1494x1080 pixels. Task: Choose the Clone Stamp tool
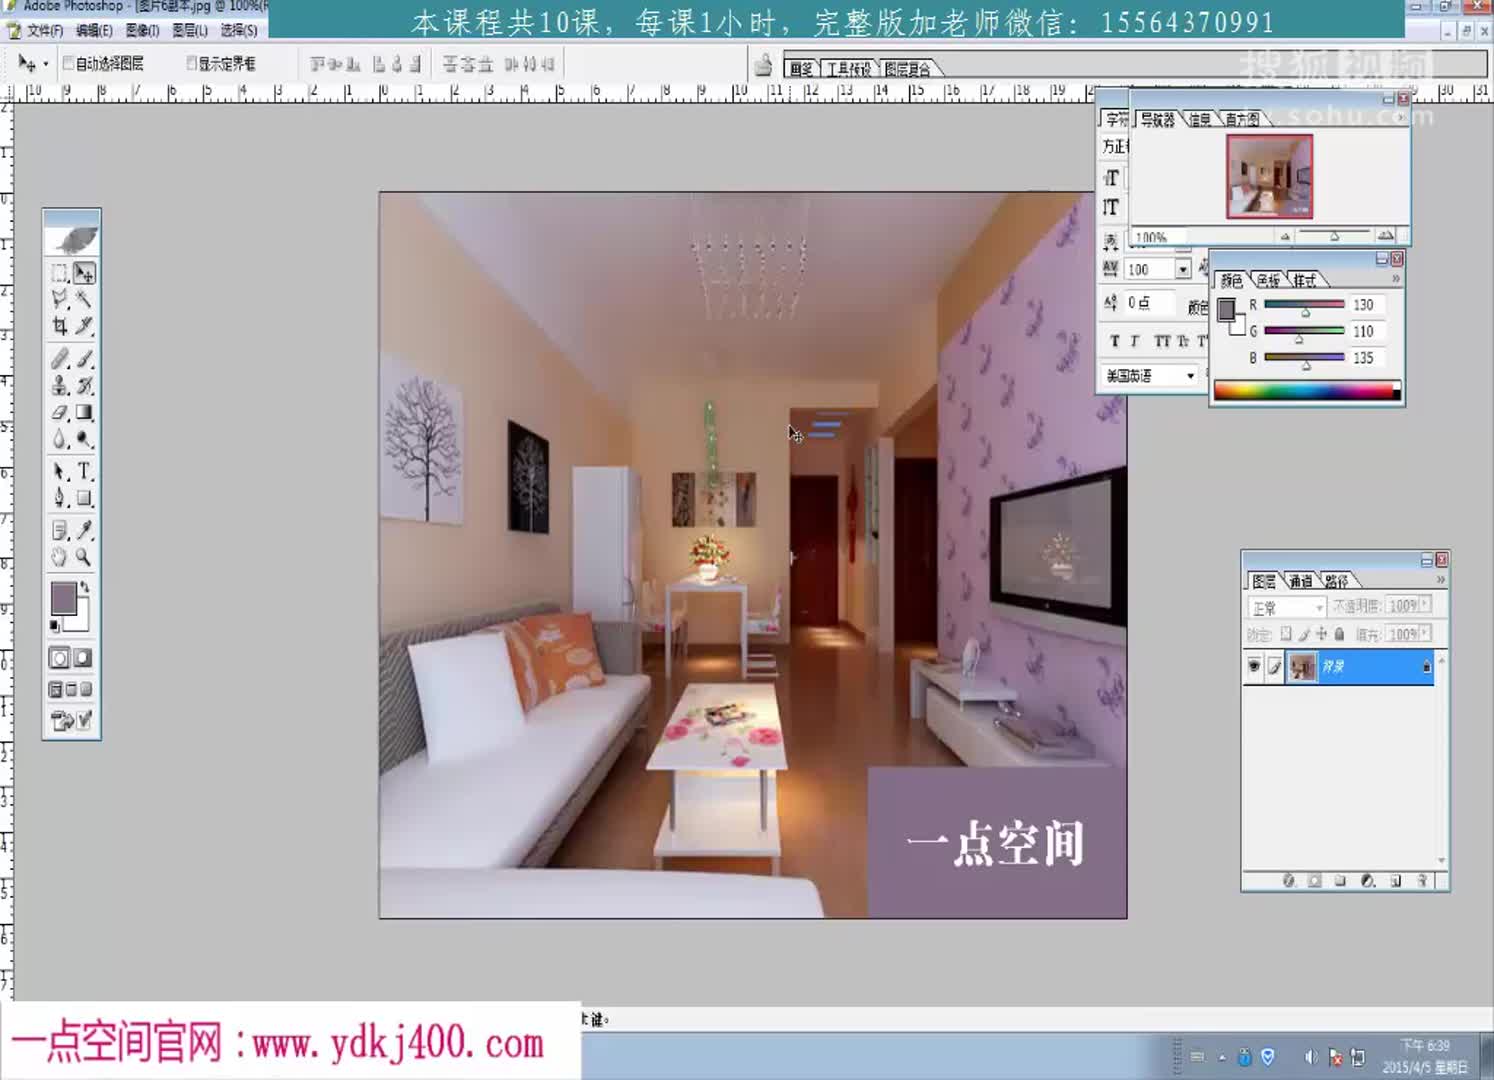coord(58,384)
